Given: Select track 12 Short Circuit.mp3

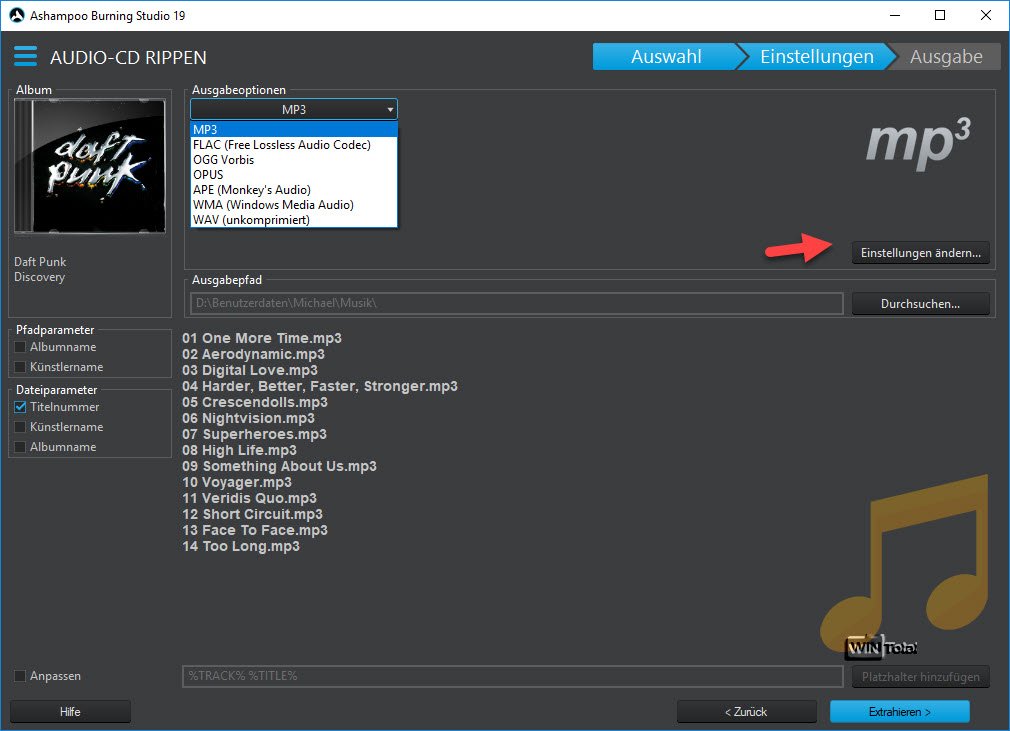Looking at the screenshot, I should pyautogui.click(x=252, y=515).
